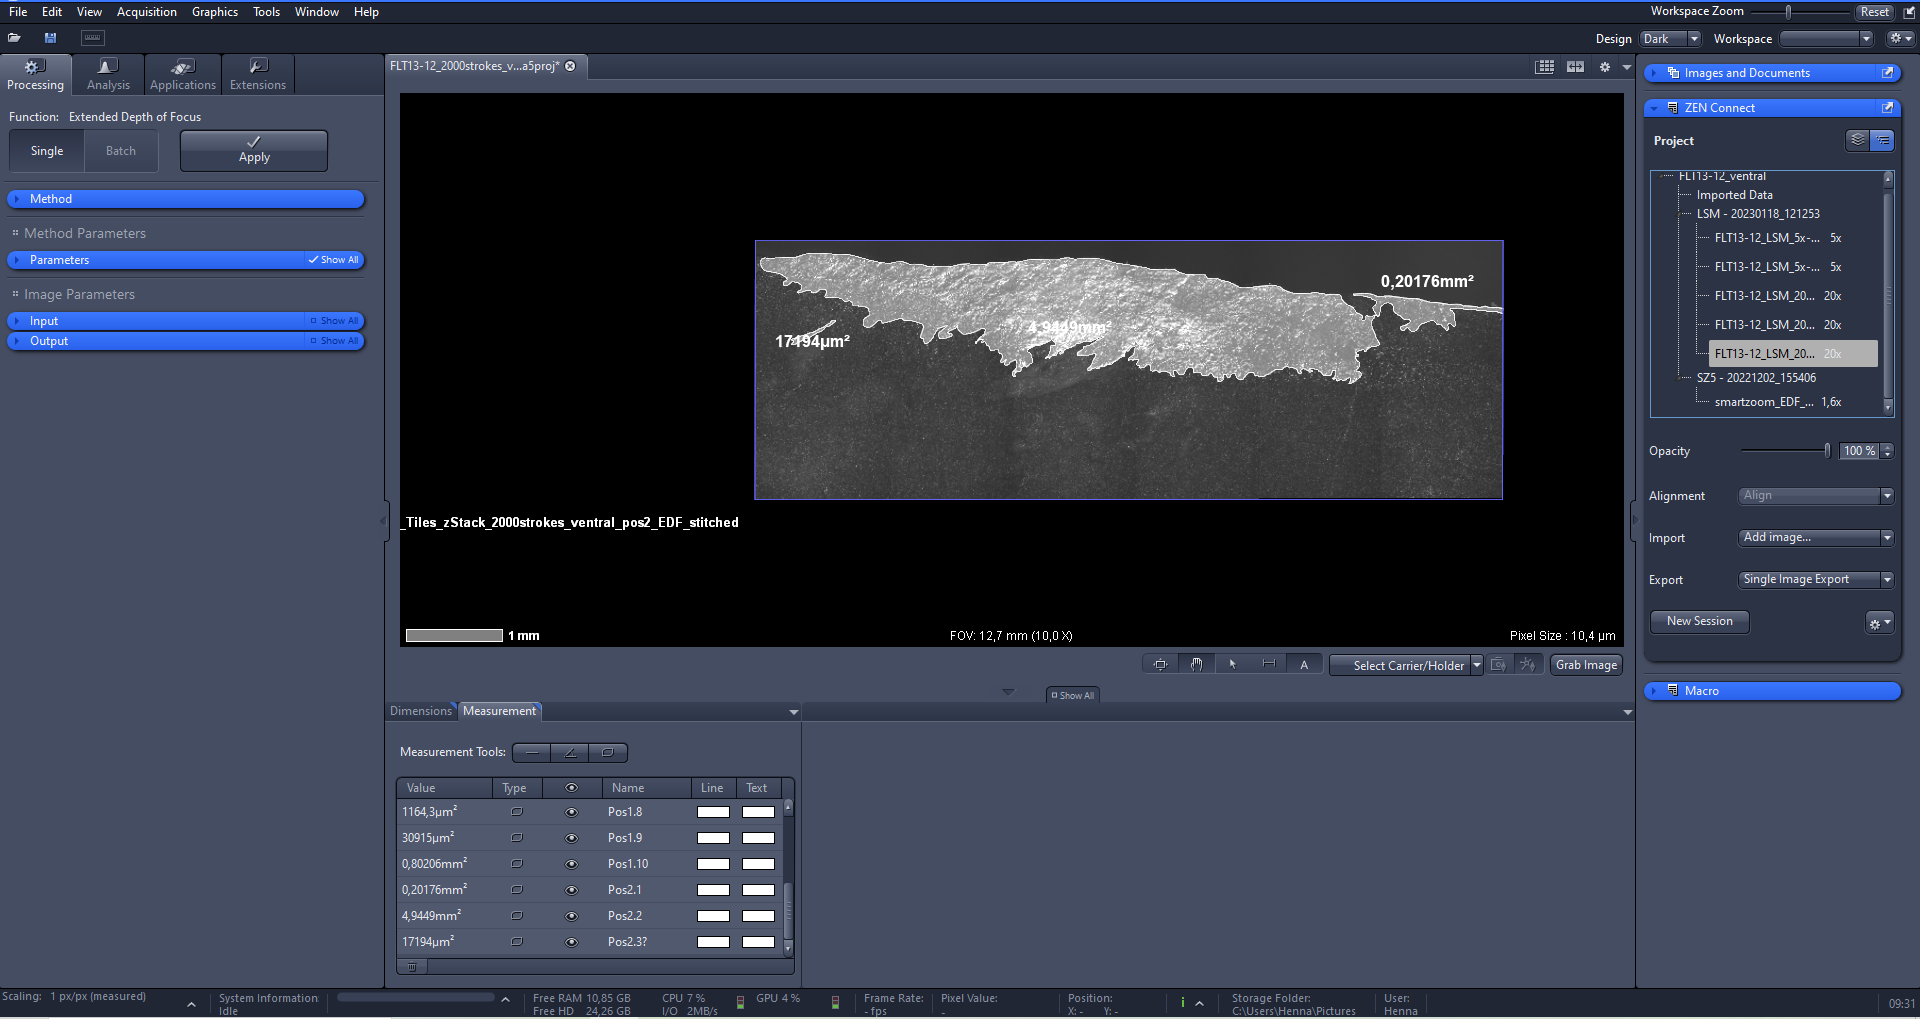Viewport: 1920px width, 1019px height.
Task: Undock the ZEN Connect panel
Action: point(1887,108)
